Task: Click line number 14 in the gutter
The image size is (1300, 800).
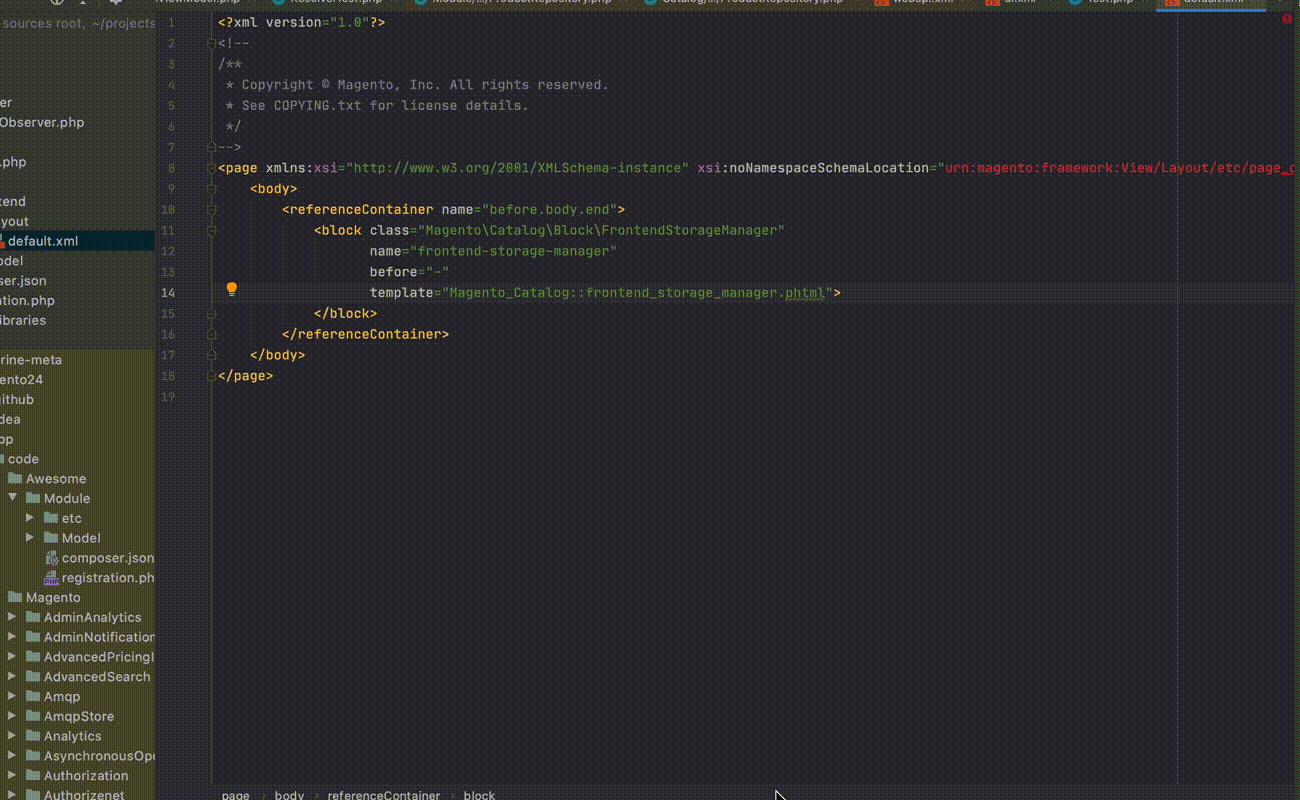Action: coord(168,293)
